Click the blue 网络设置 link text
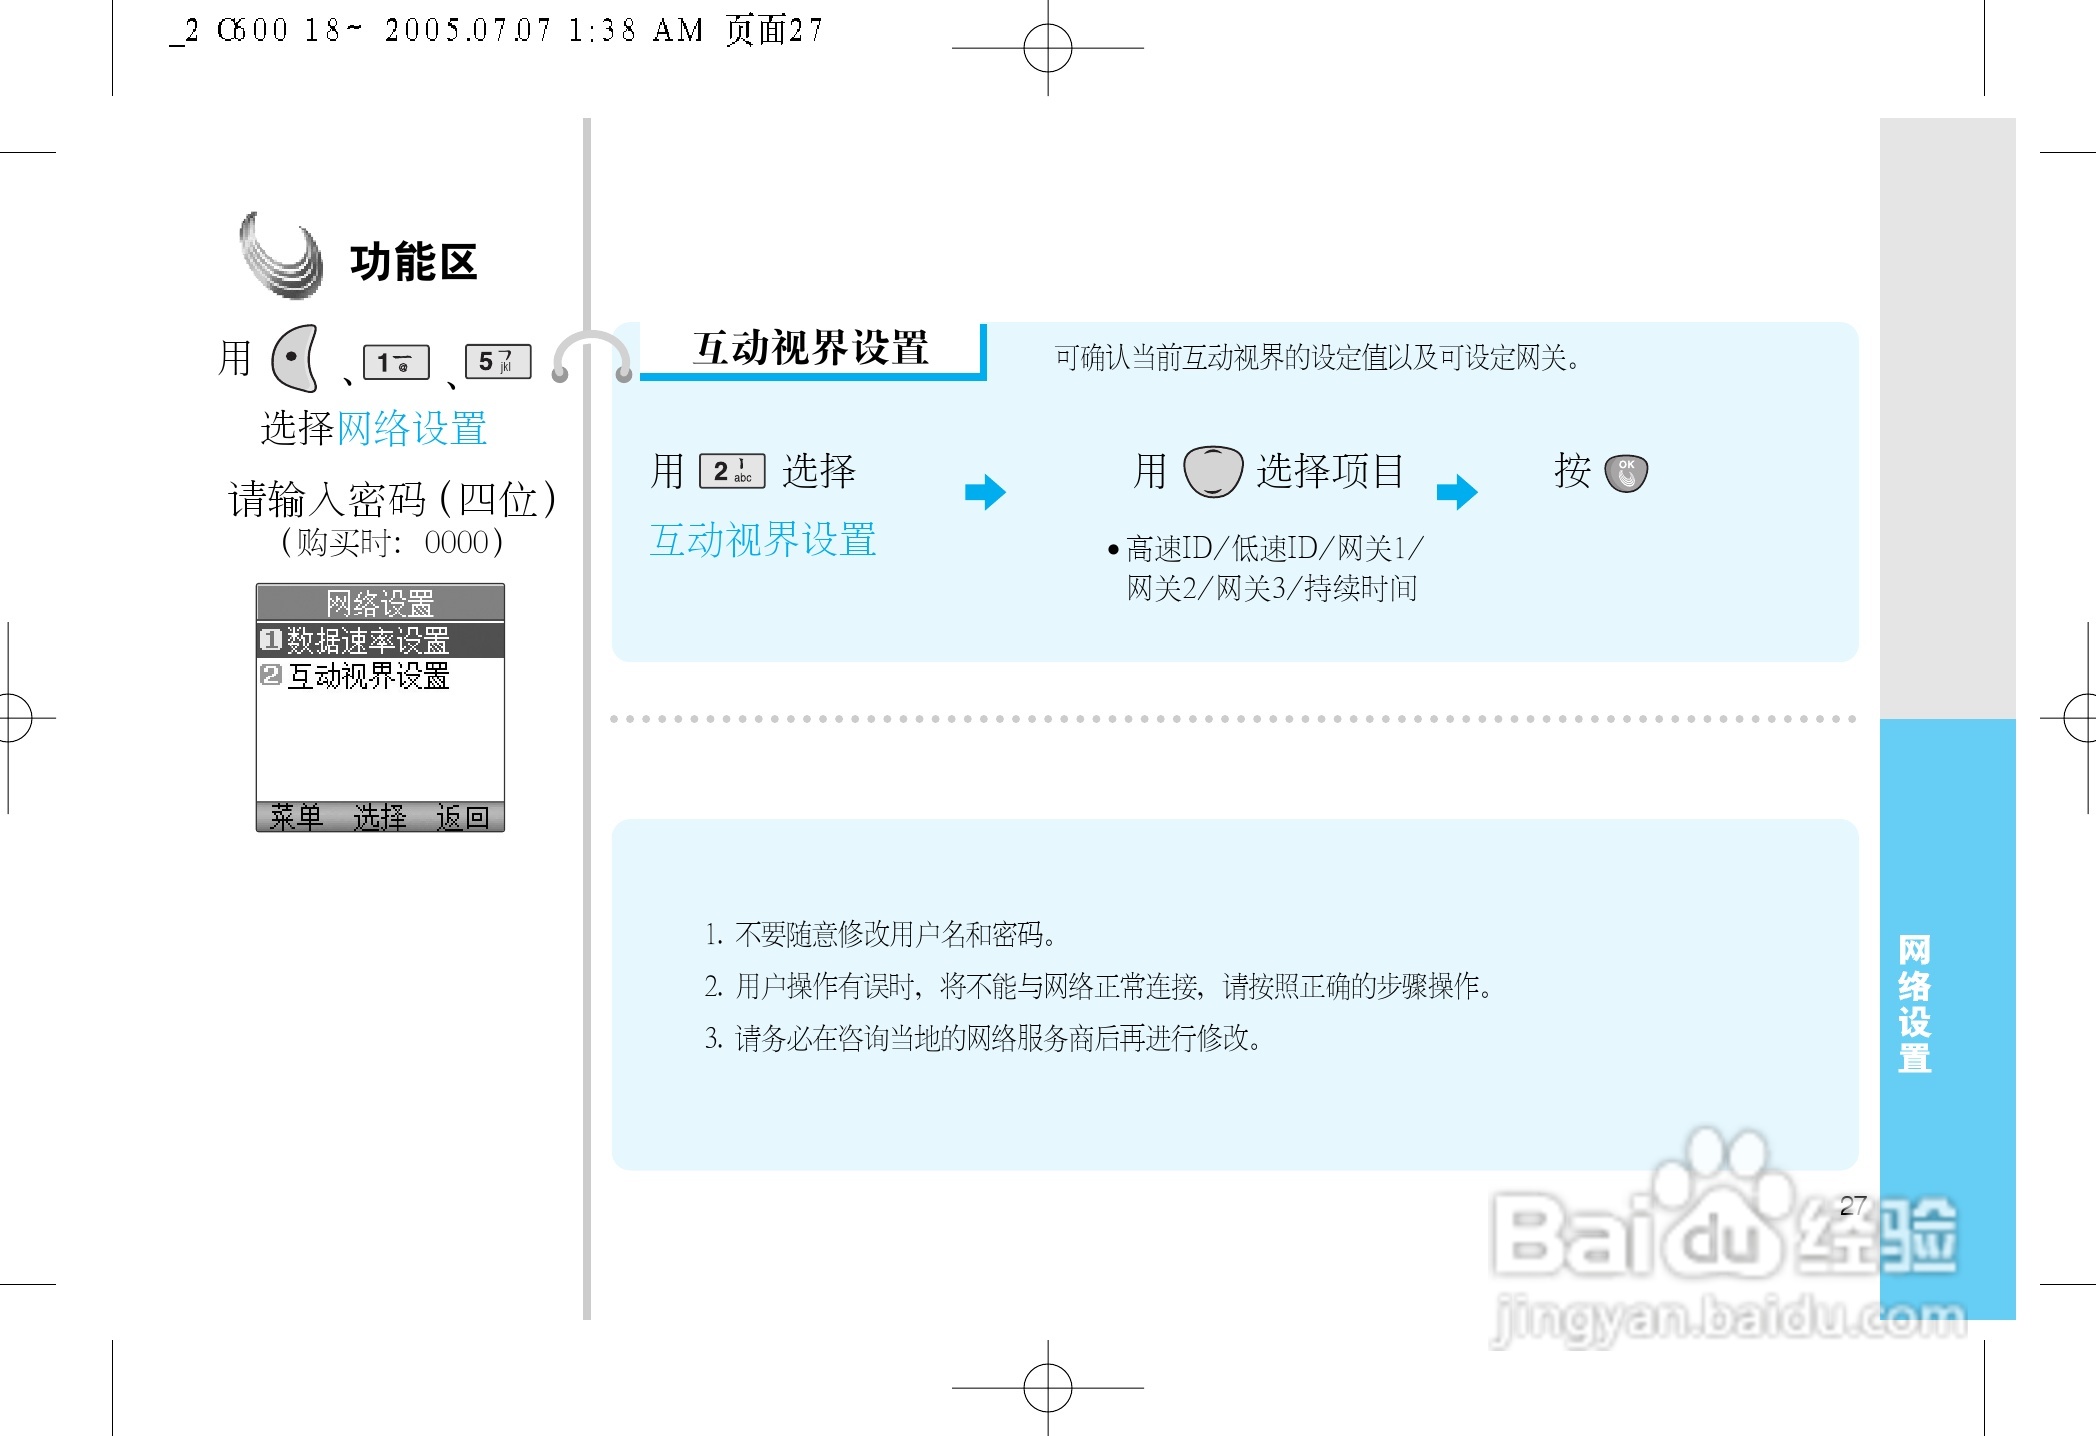2096x1436 pixels. pyautogui.click(x=412, y=428)
